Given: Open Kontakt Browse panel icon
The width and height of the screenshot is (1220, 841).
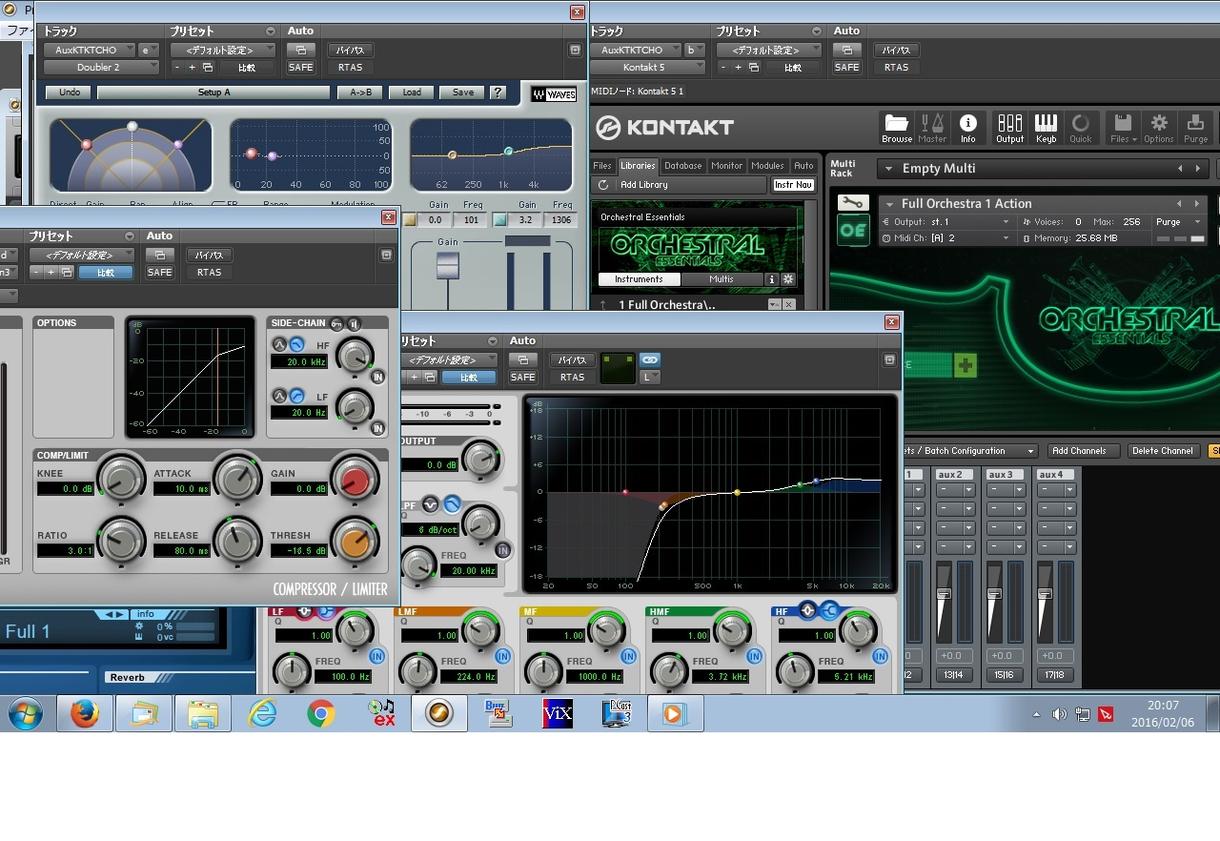Looking at the screenshot, I should (x=897, y=127).
